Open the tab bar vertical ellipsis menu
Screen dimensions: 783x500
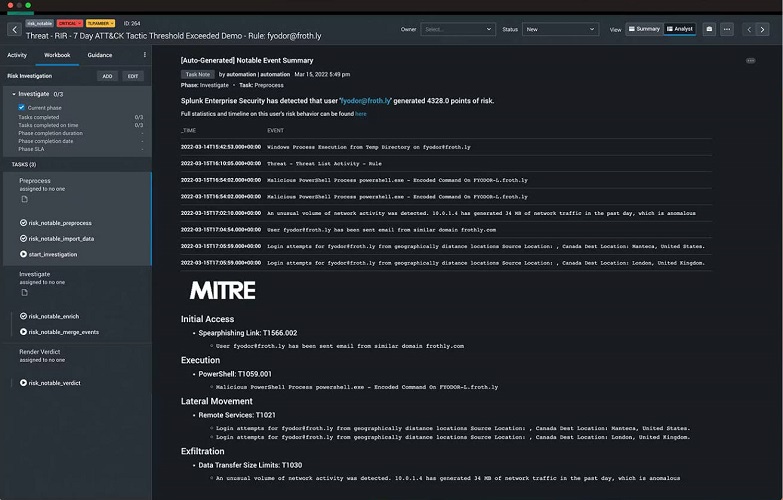point(145,55)
